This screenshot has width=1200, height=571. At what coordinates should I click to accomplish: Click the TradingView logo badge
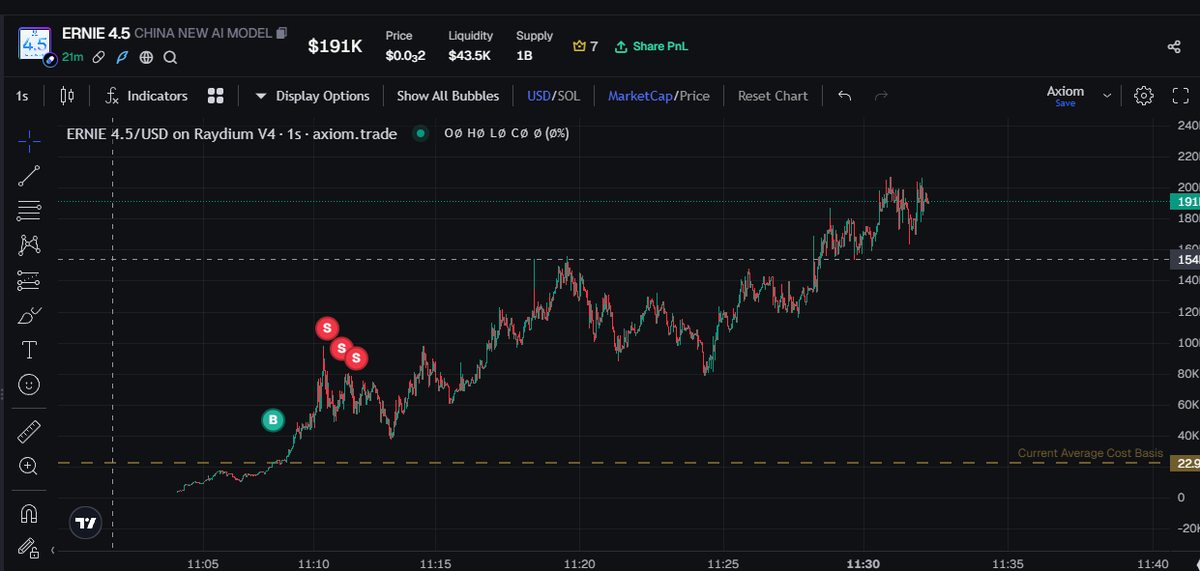86,522
